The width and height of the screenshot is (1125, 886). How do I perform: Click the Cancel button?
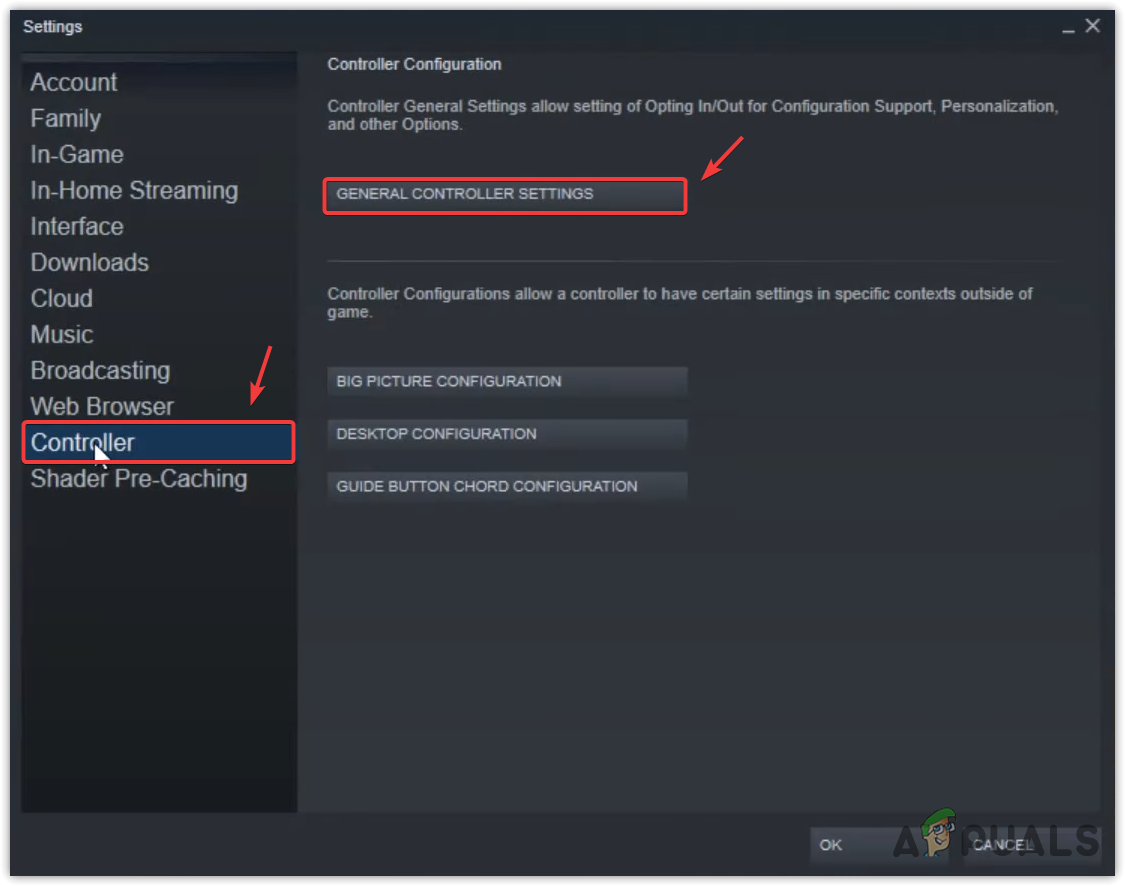point(1031,845)
